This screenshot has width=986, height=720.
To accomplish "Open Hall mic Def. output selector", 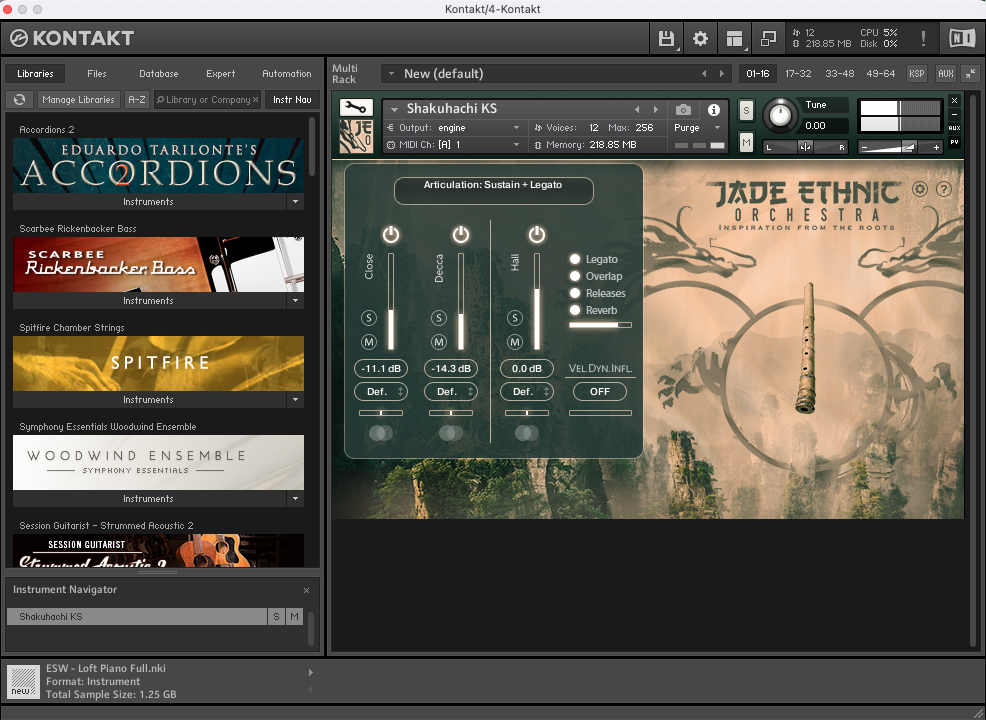I will pos(527,392).
